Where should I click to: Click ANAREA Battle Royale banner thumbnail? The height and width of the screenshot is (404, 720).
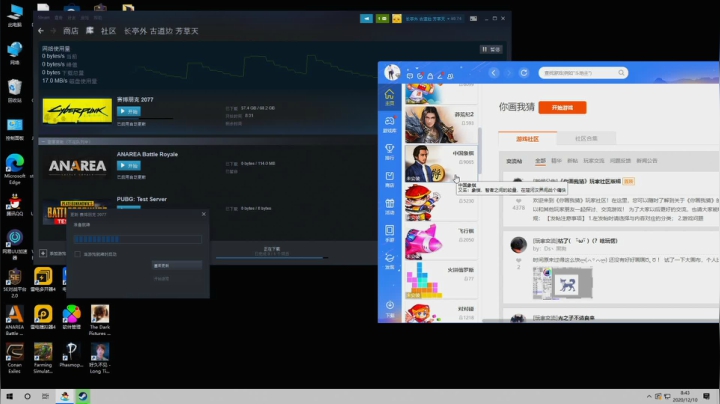tap(77, 166)
